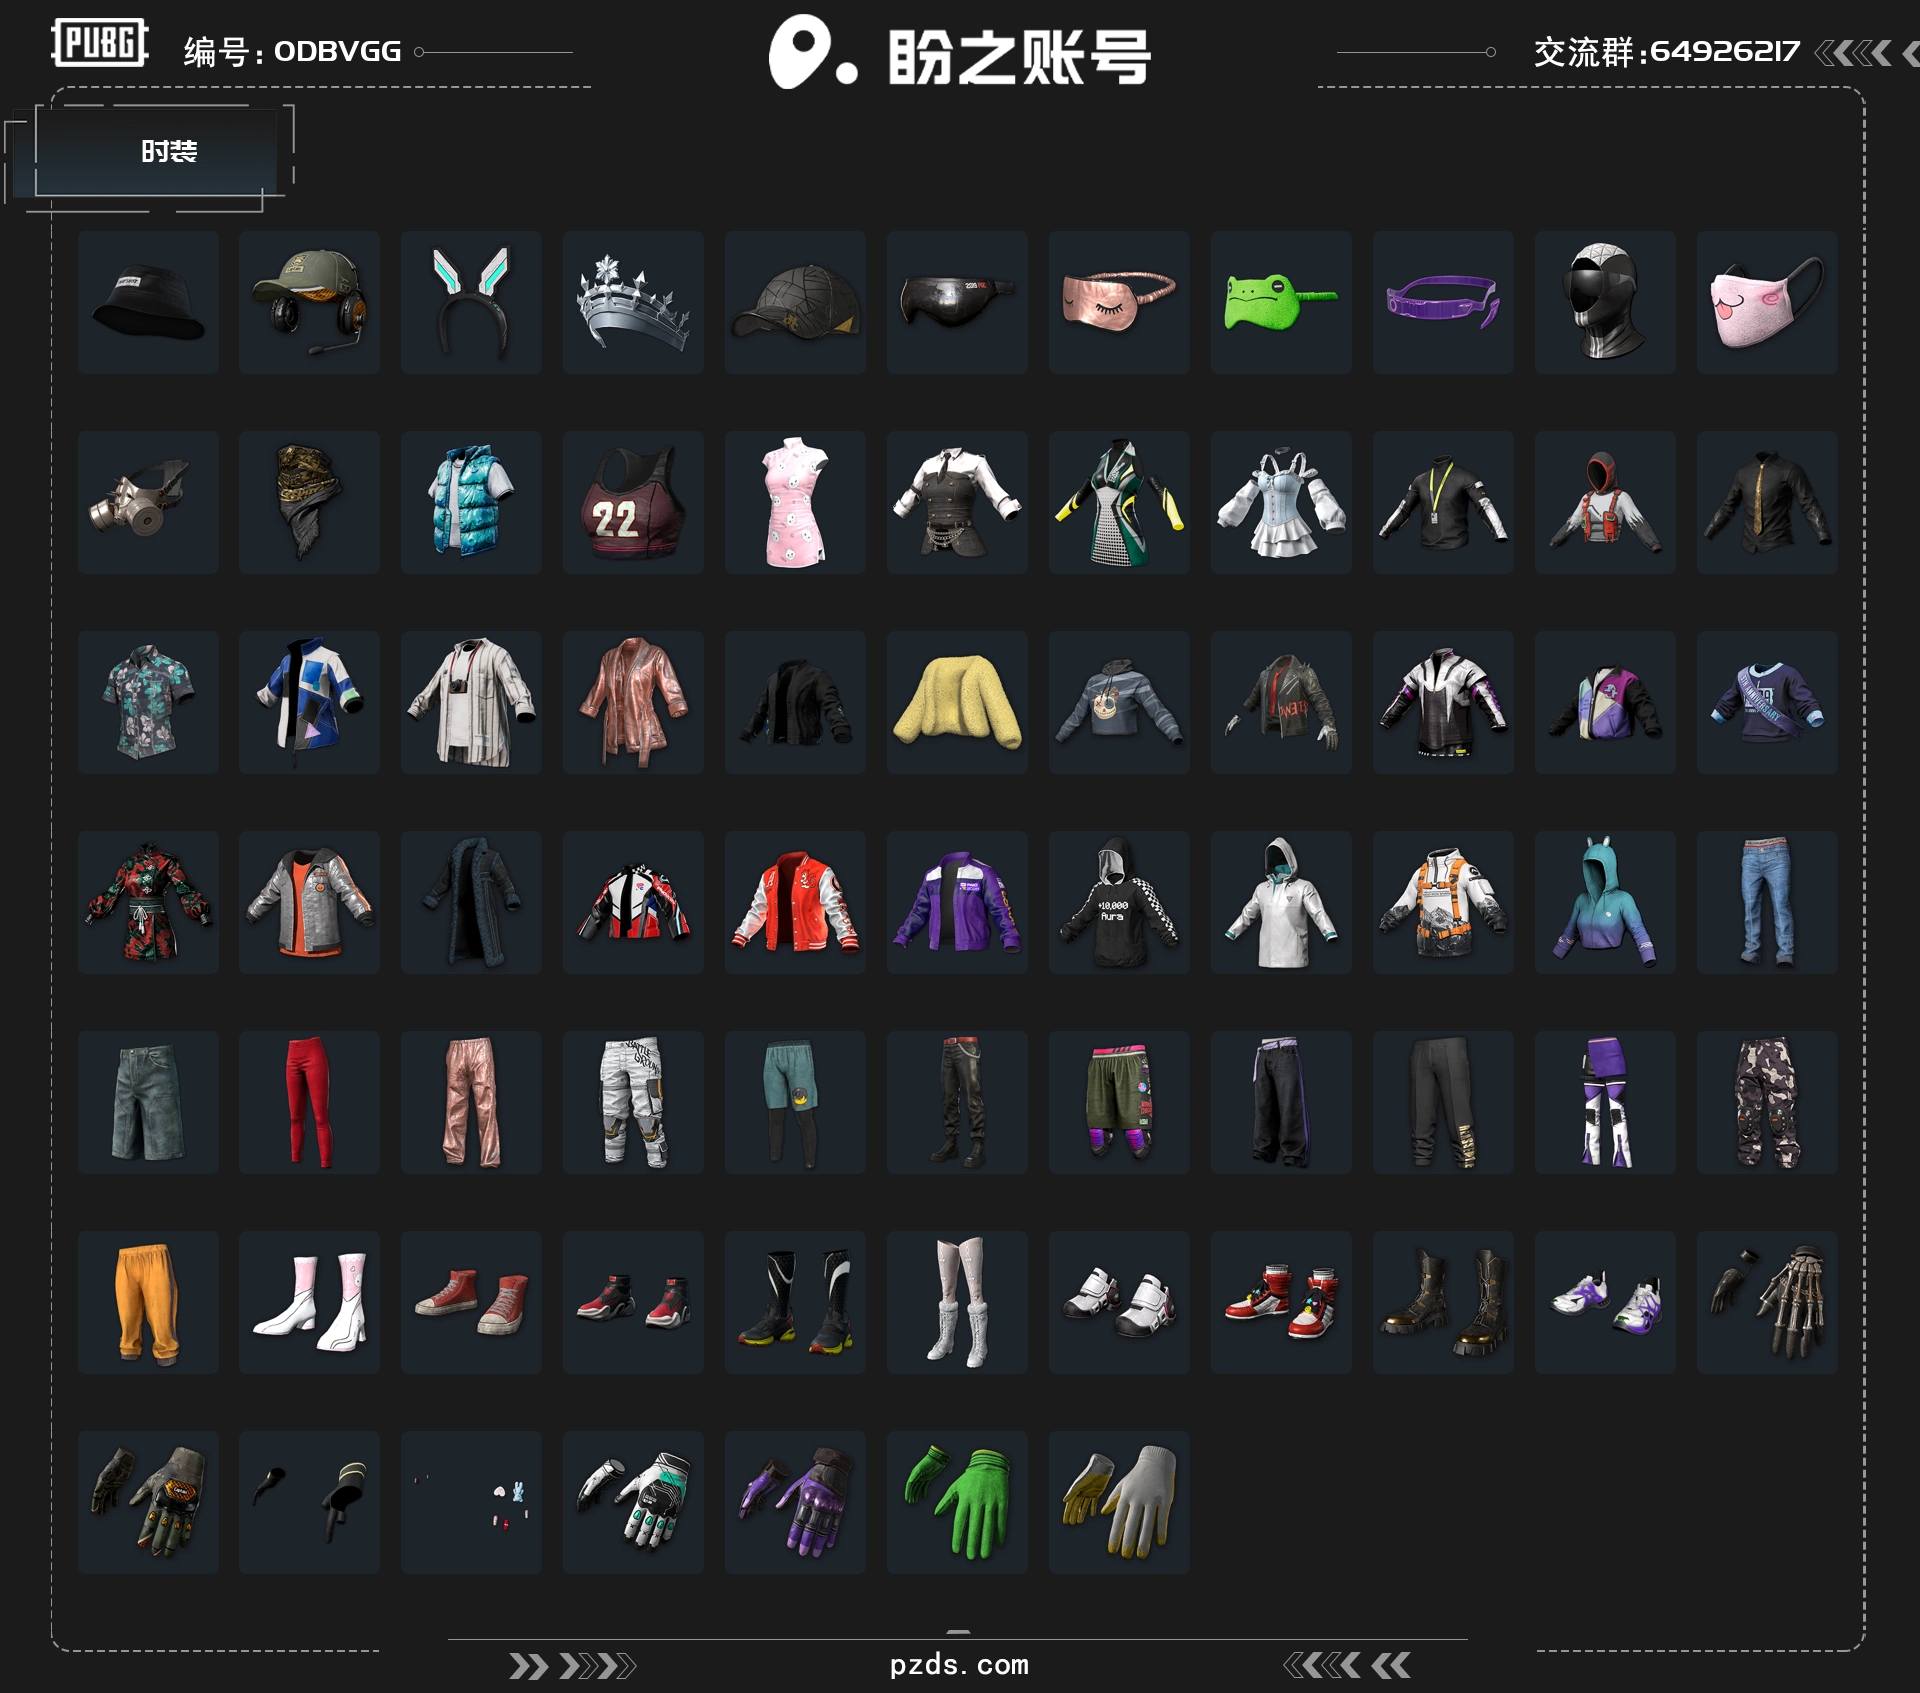Select the rose gold satin pants
This screenshot has width=1920, height=1693.
[x=472, y=1102]
